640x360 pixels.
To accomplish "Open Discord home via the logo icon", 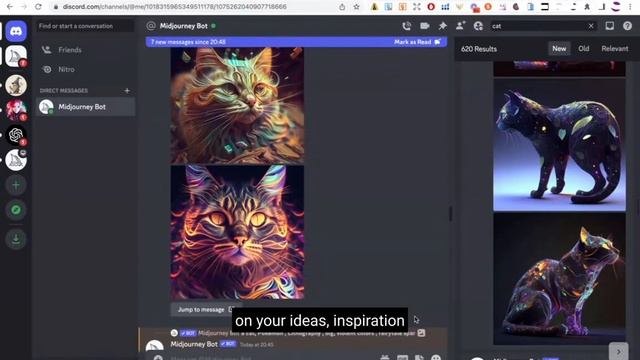I will point(16,31).
